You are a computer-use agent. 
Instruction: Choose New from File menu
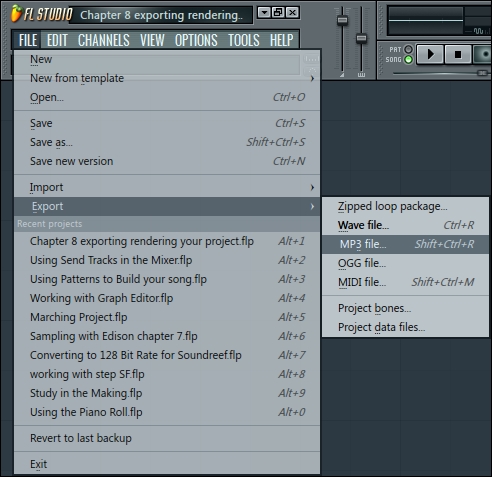click(167, 59)
